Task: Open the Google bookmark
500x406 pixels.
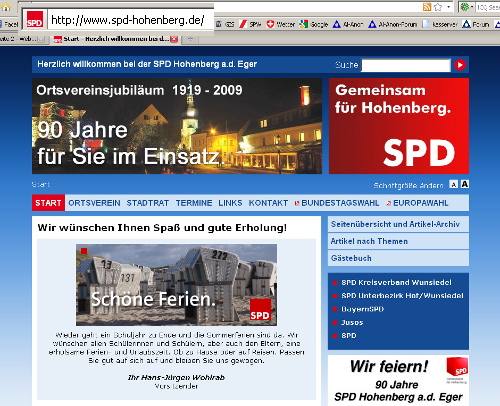Action: [314, 24]
